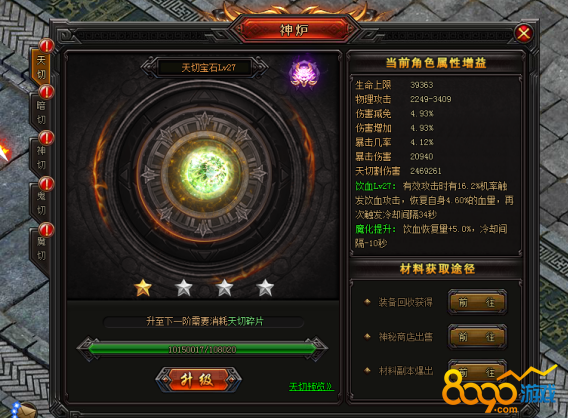Open the 天切预览 preview link

coord(311,386)
